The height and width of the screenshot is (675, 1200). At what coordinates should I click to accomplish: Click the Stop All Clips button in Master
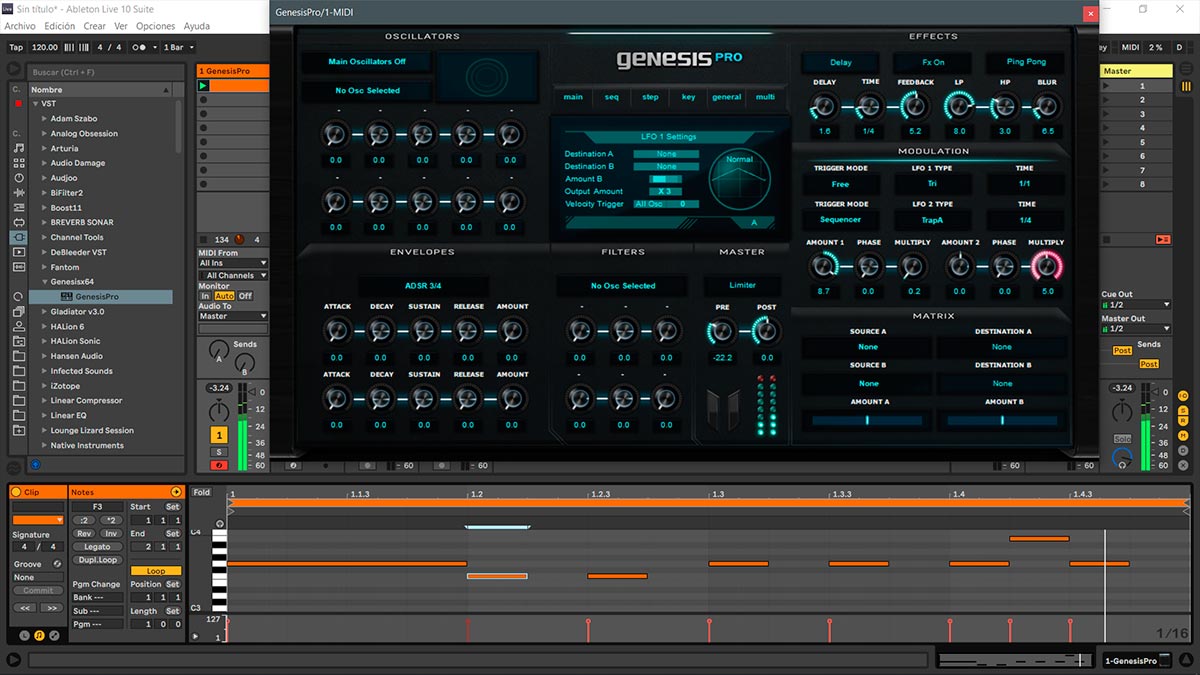pos(1106,239)
